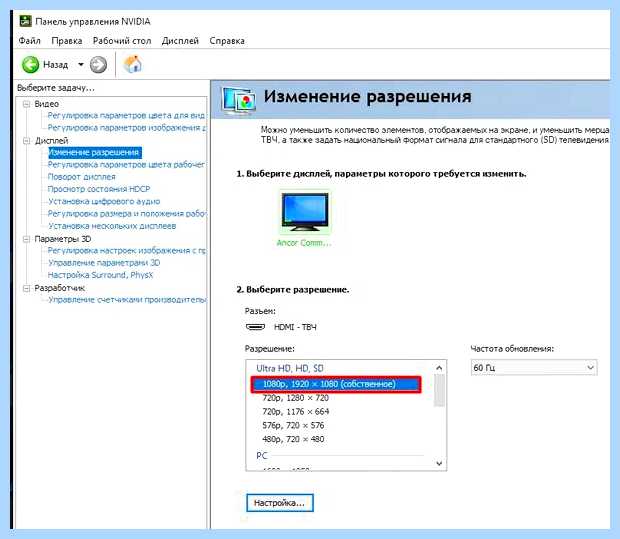
Task: Collapse the Параметры 3D tree node
Action: pos(26,239)
